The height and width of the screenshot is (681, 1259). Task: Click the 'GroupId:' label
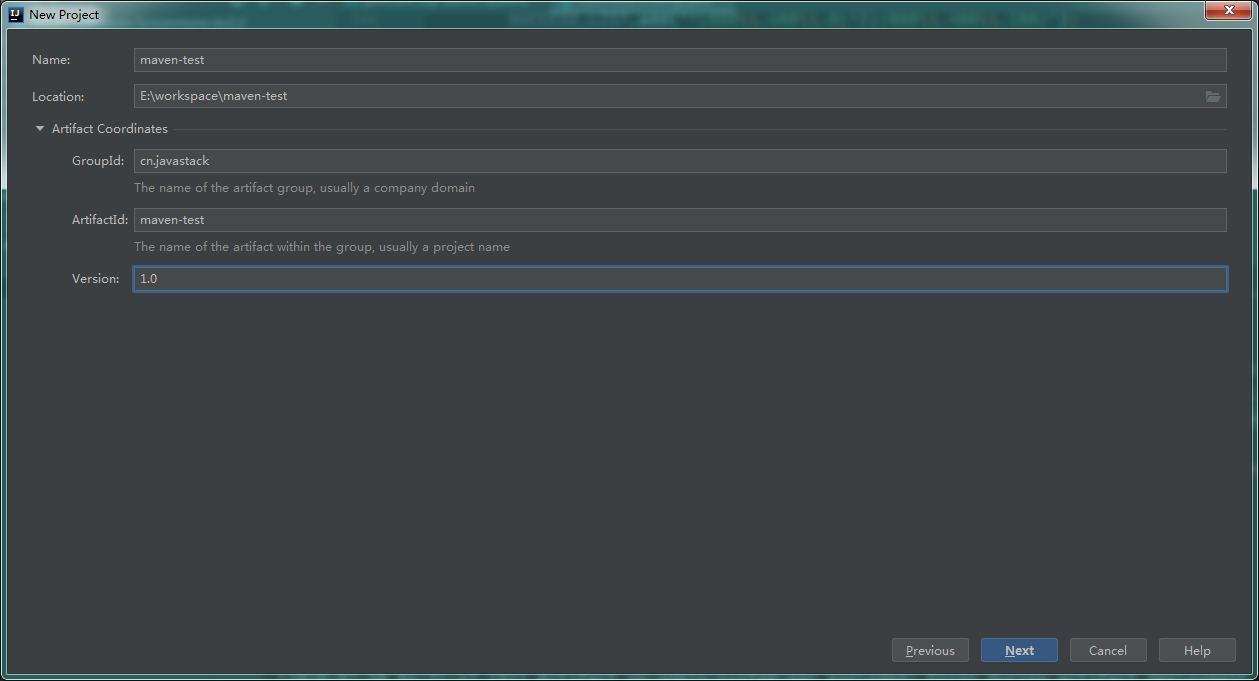point(98,161)
